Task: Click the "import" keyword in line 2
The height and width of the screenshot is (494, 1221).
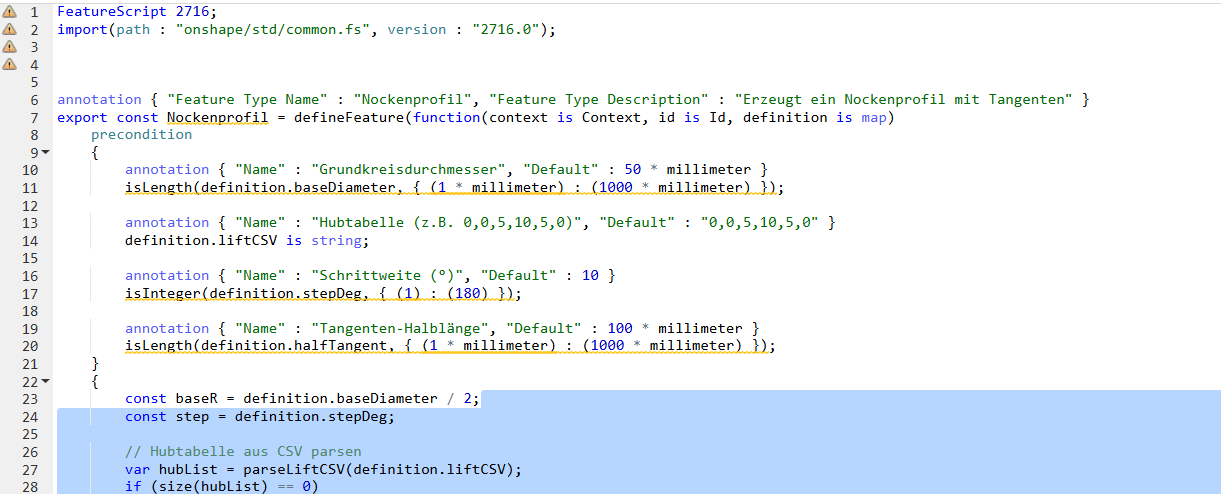Action: (82, 29)
